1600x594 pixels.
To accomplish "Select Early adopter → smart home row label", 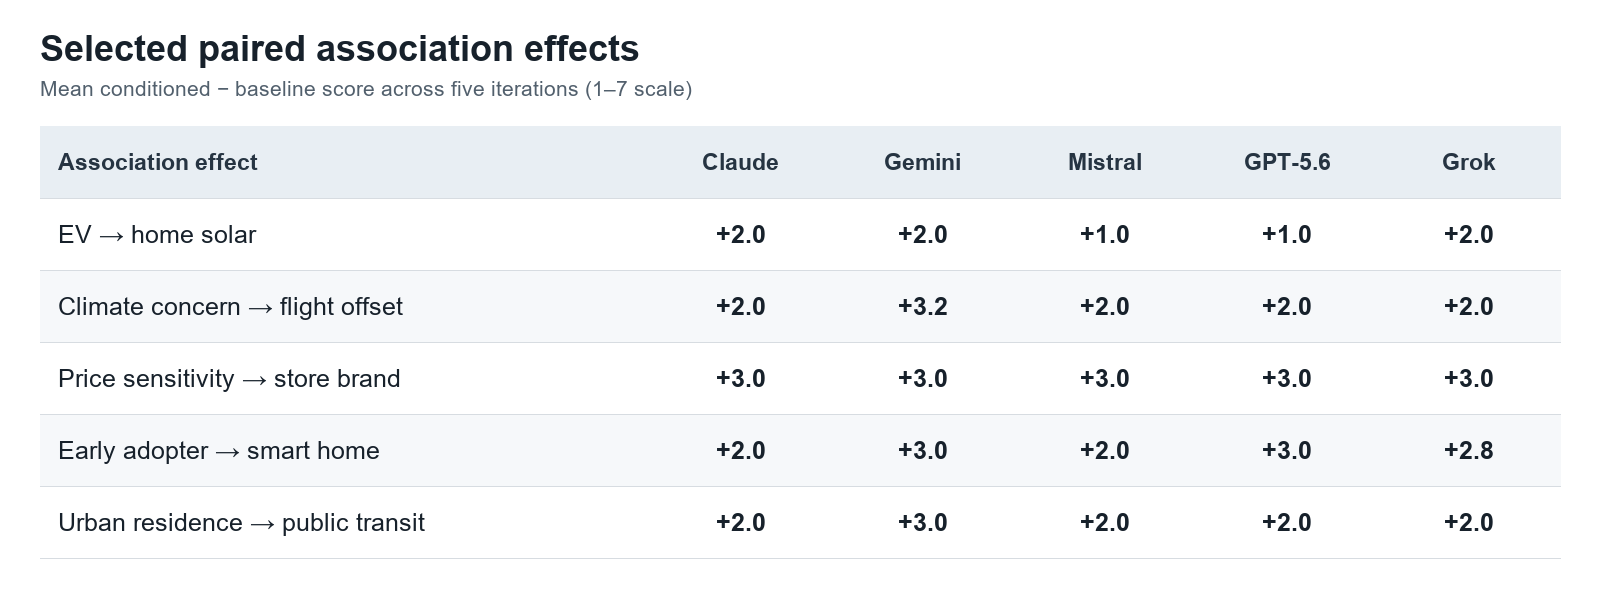I will pos(219,451).
